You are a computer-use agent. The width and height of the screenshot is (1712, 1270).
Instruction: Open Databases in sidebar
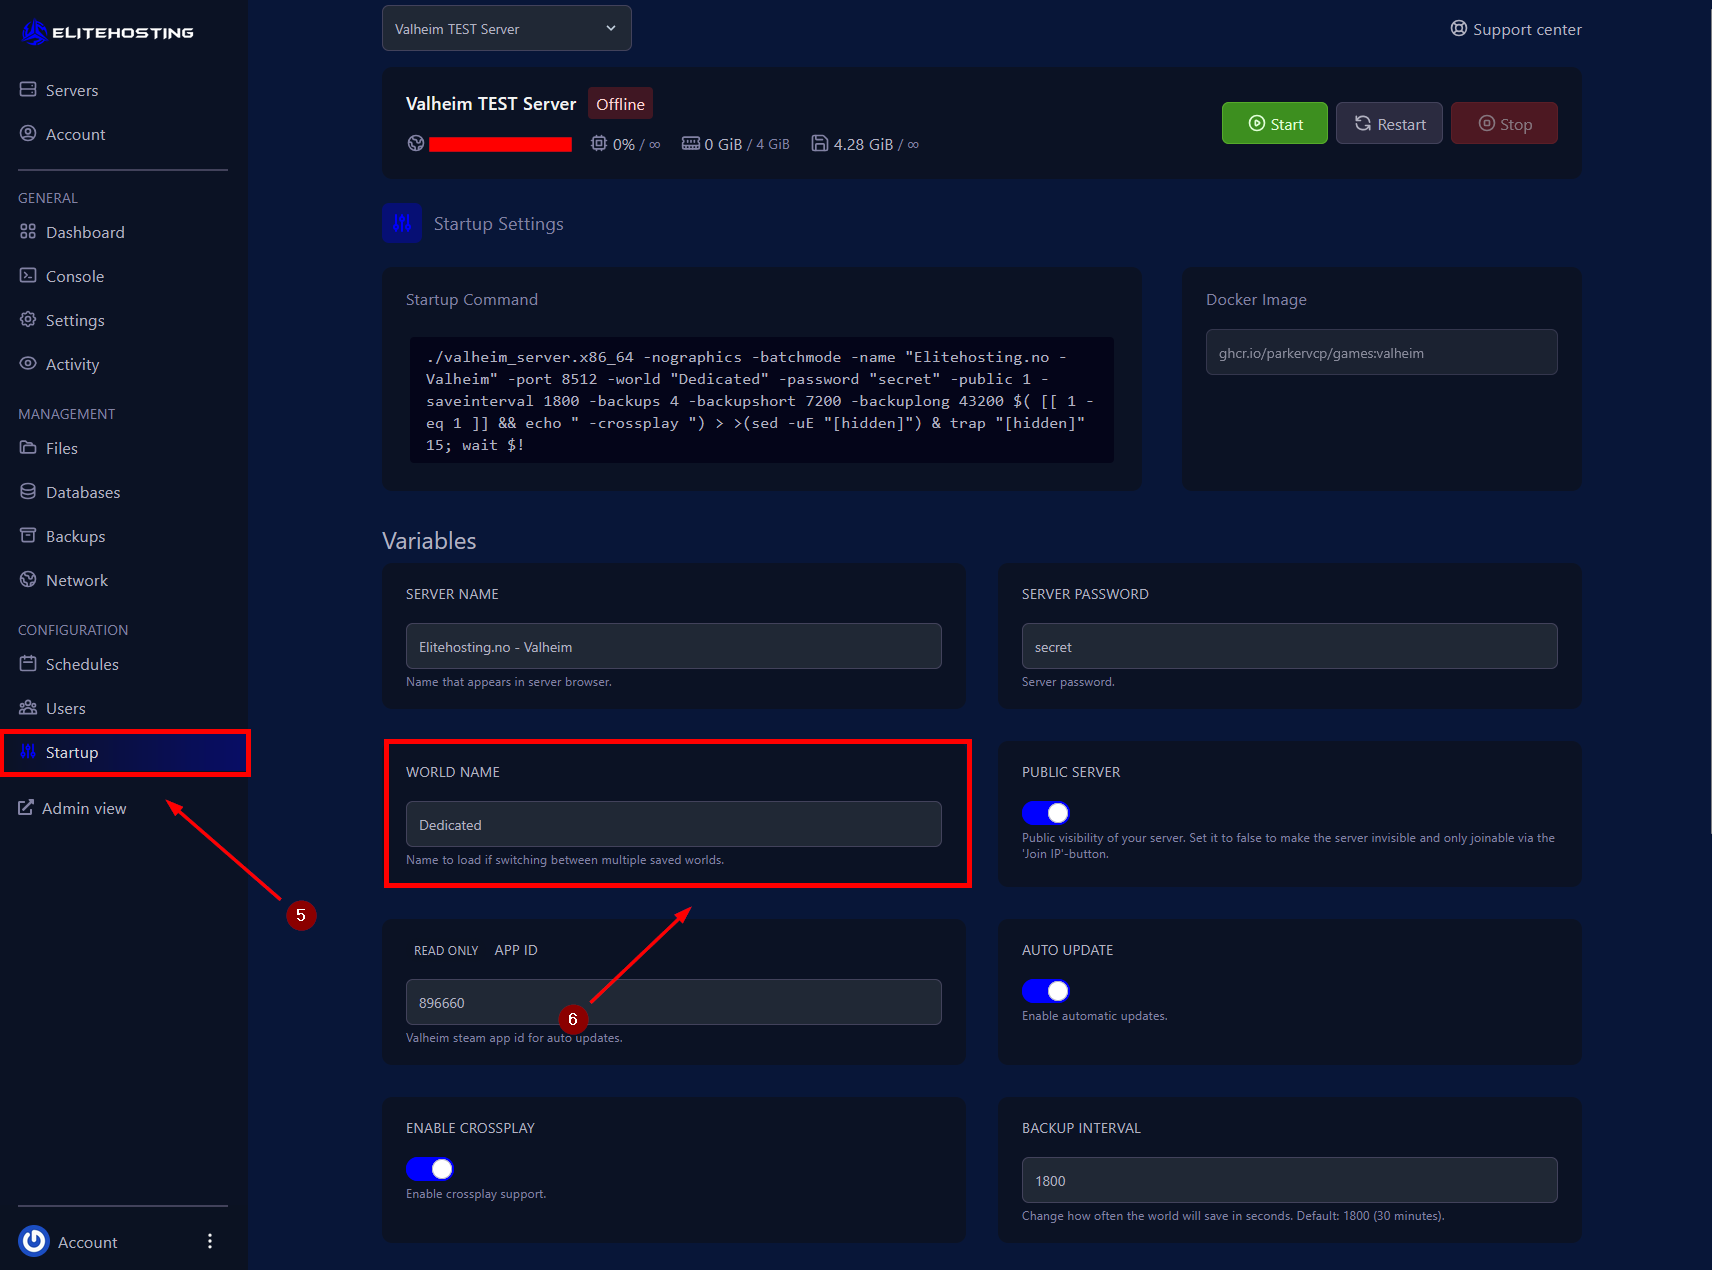pos(83,492)
